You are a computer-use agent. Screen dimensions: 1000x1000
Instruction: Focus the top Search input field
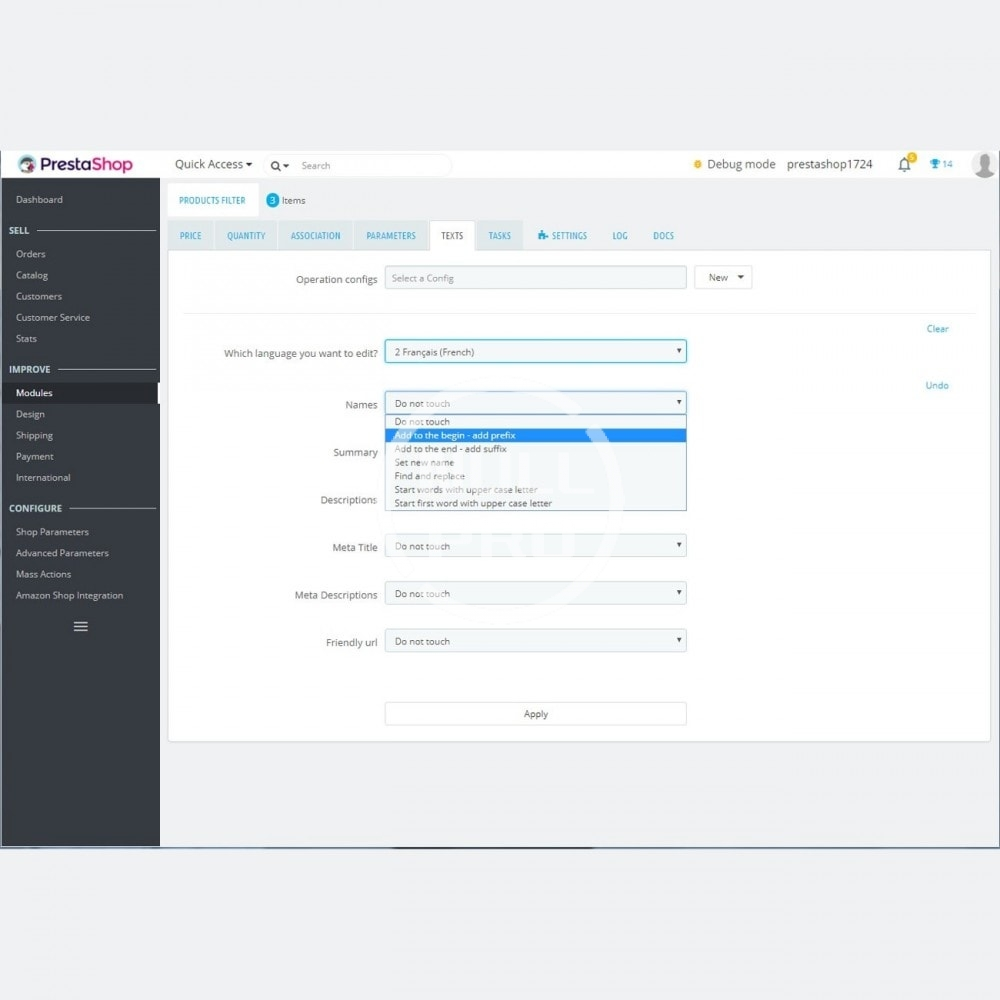(x=370, y=166)
